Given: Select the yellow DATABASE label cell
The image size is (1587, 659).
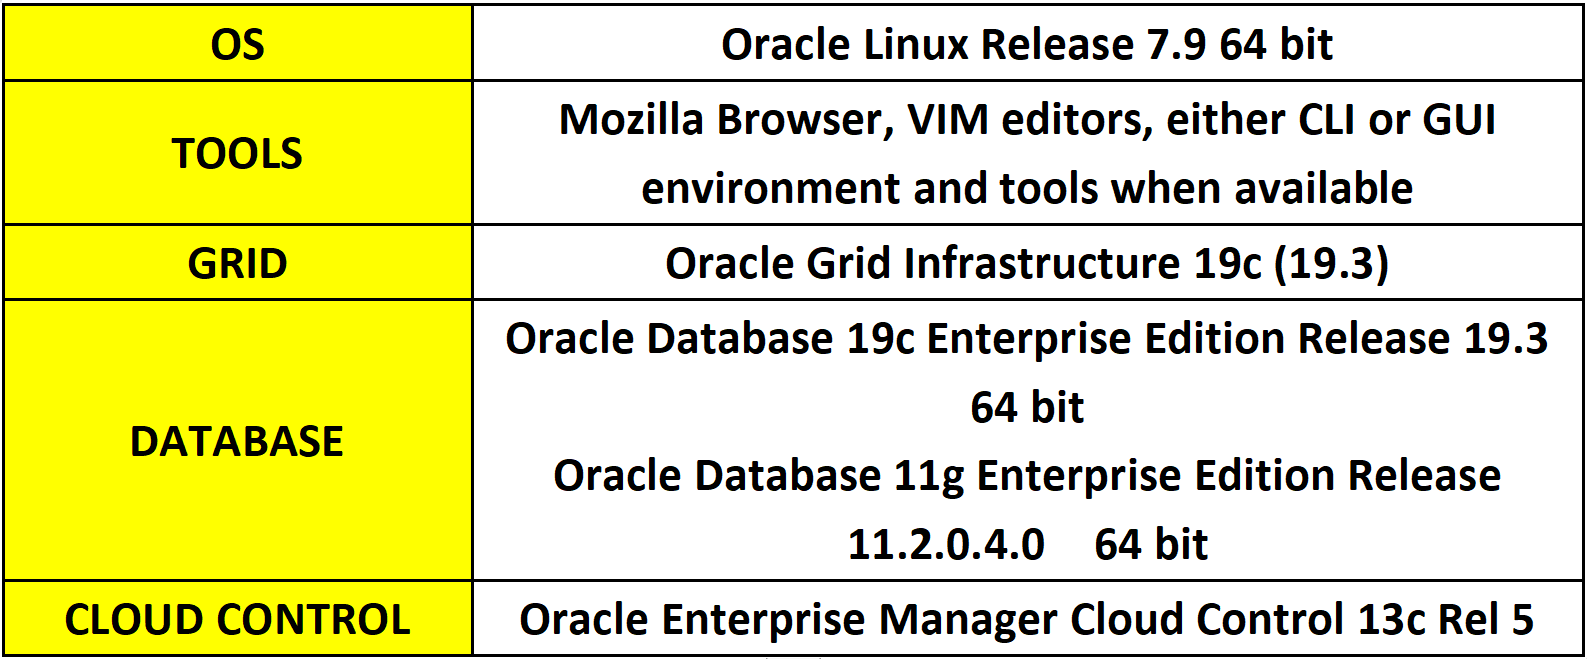Looking at the screenshot, I should [237, 441].
